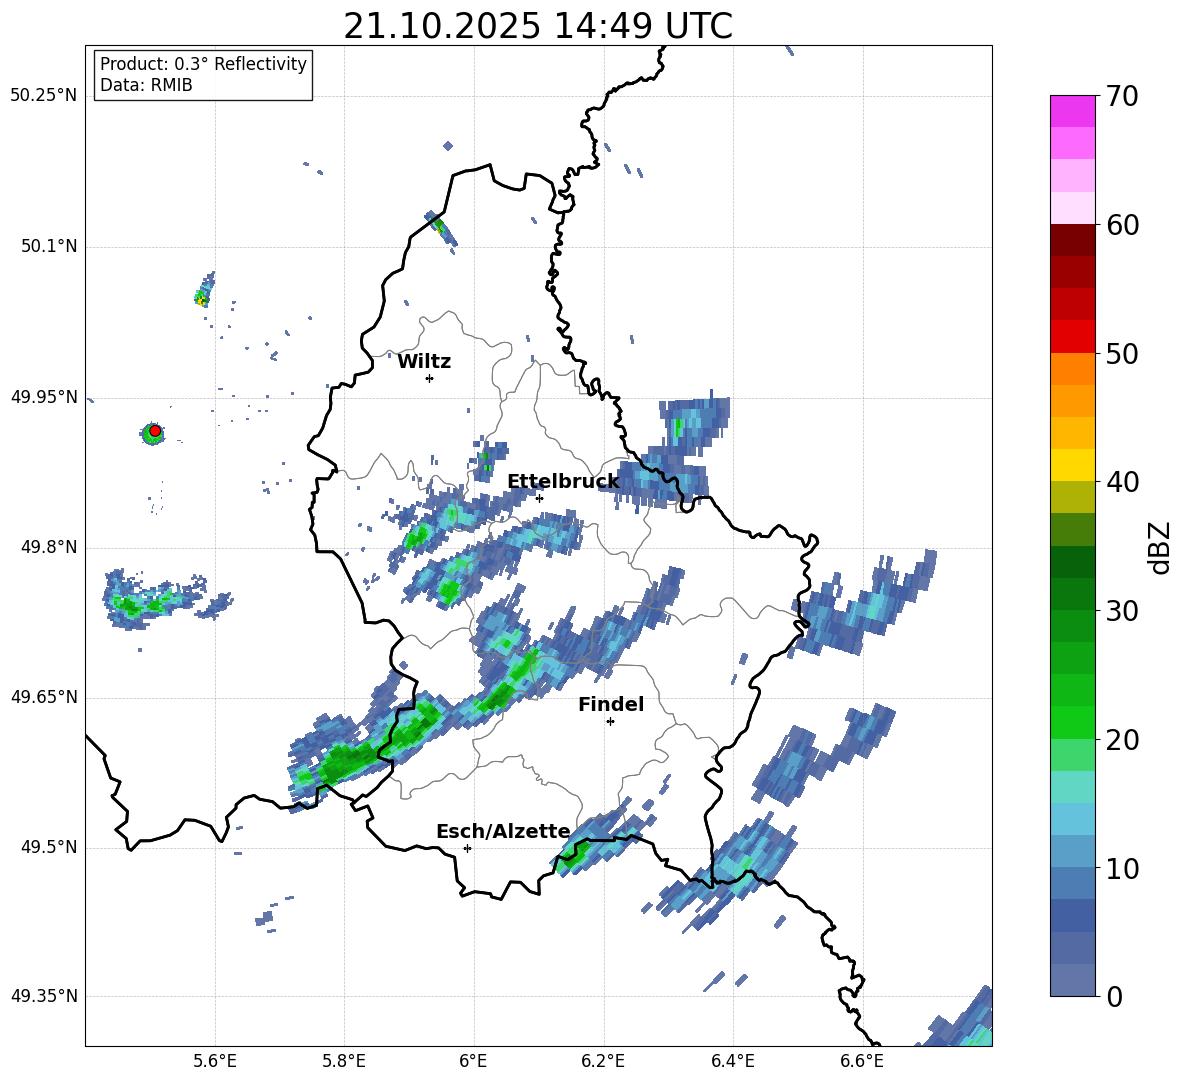Click the cross marker below Wiltz
This screenshot has width=1184, height=1081.
(x=429, y=378)
